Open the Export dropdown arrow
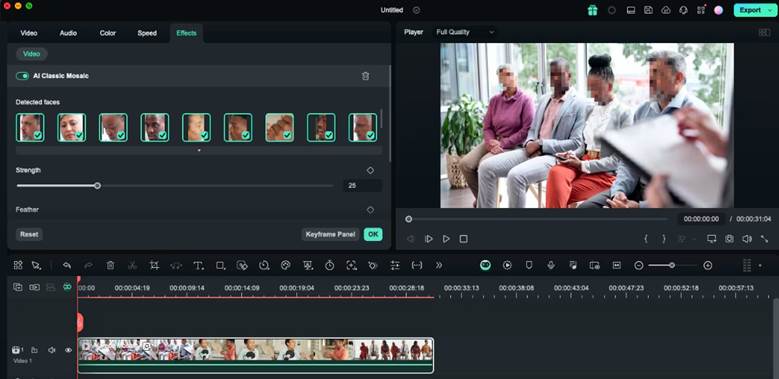The height and width of the screenshot is (379, 779). click(771, 10)
